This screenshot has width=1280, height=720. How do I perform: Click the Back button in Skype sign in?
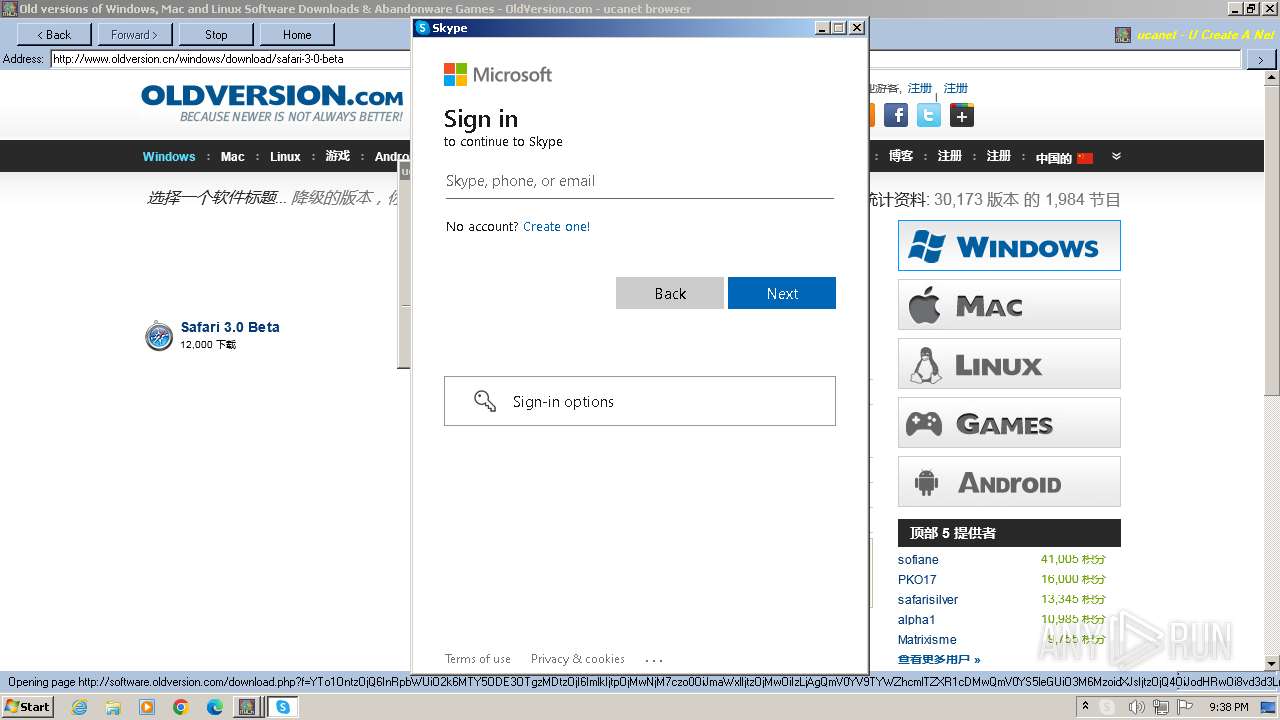tap(670, 293)
